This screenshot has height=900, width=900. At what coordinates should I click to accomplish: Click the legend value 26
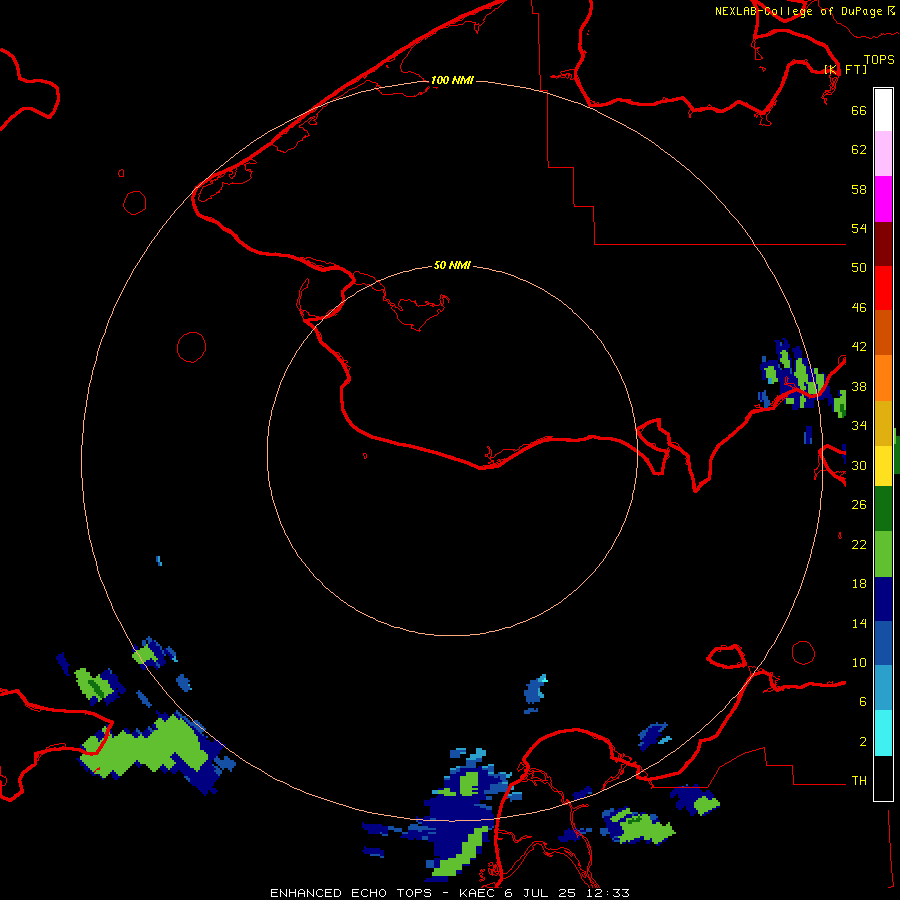coord(859,505)
